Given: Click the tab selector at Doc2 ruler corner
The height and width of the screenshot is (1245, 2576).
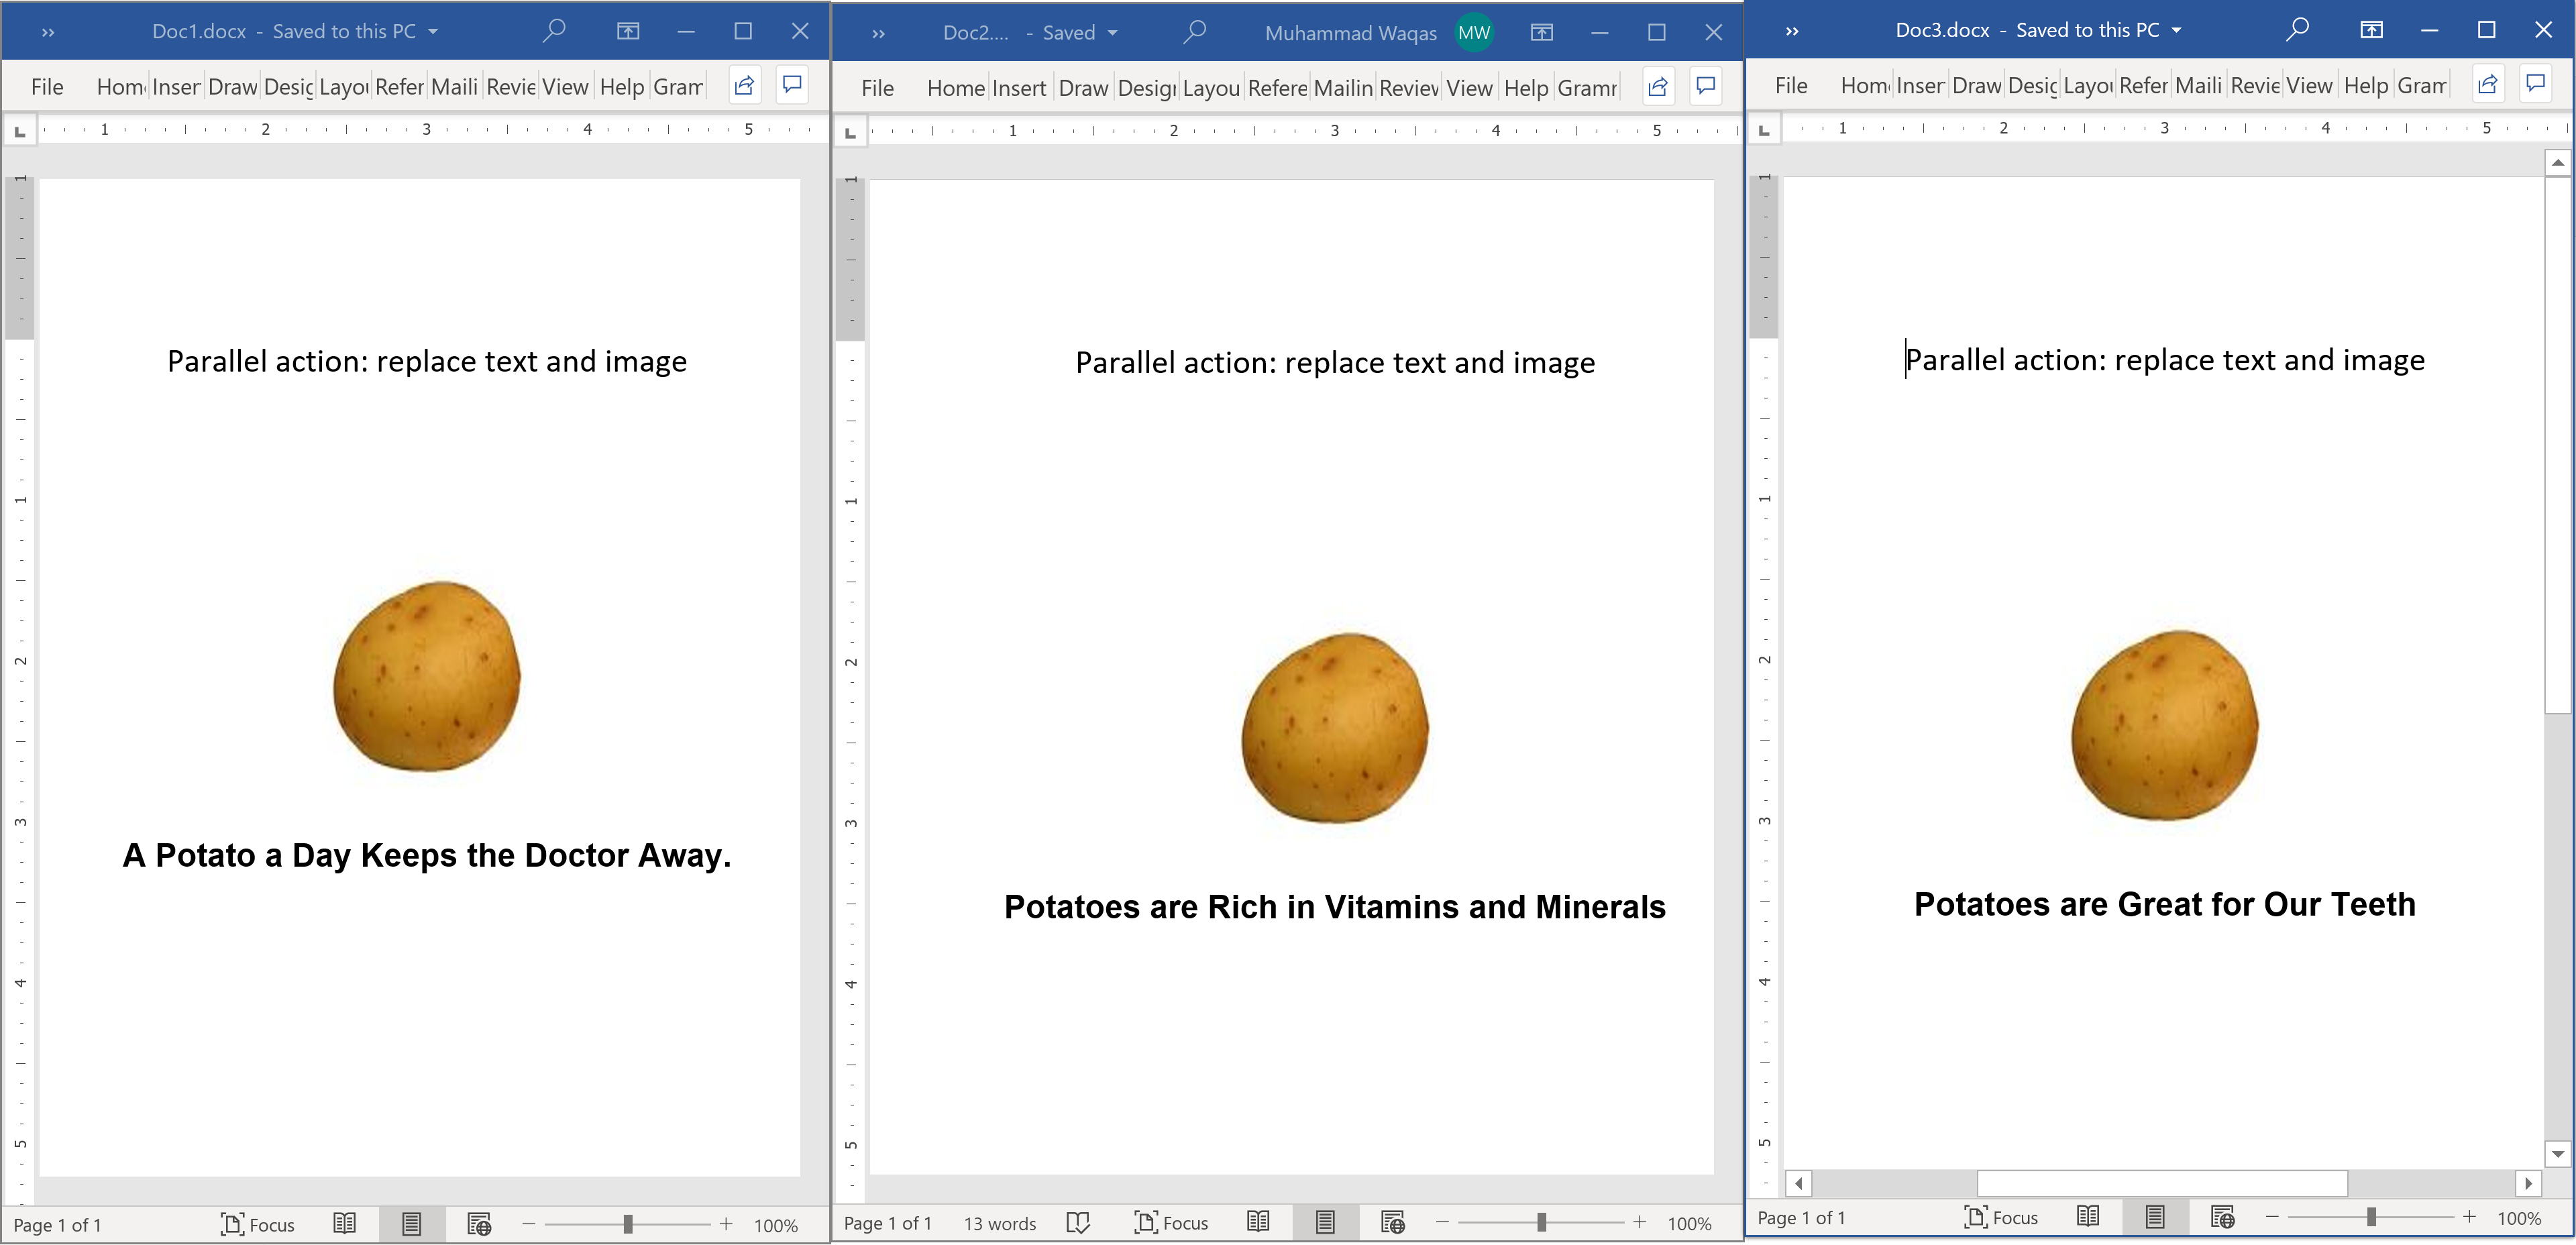Looking at the screenshot, I should pyautogui.click(x=850, y=132).
